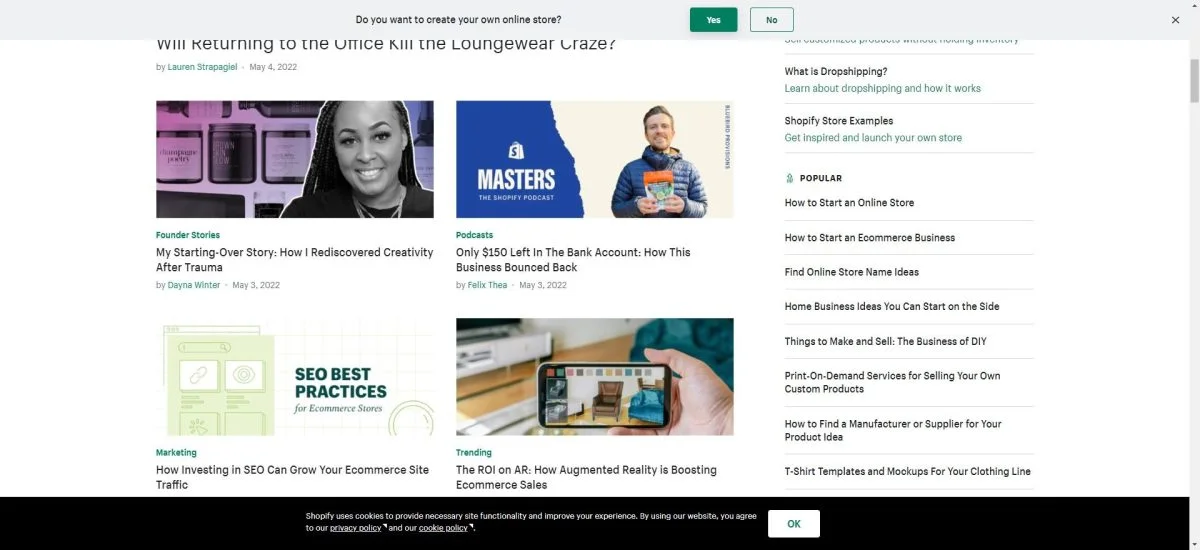1200x550 pixels.
Task: Click the SEO Best Practices thumbnail
Action: pyautogui.click(x=294, y=377)
